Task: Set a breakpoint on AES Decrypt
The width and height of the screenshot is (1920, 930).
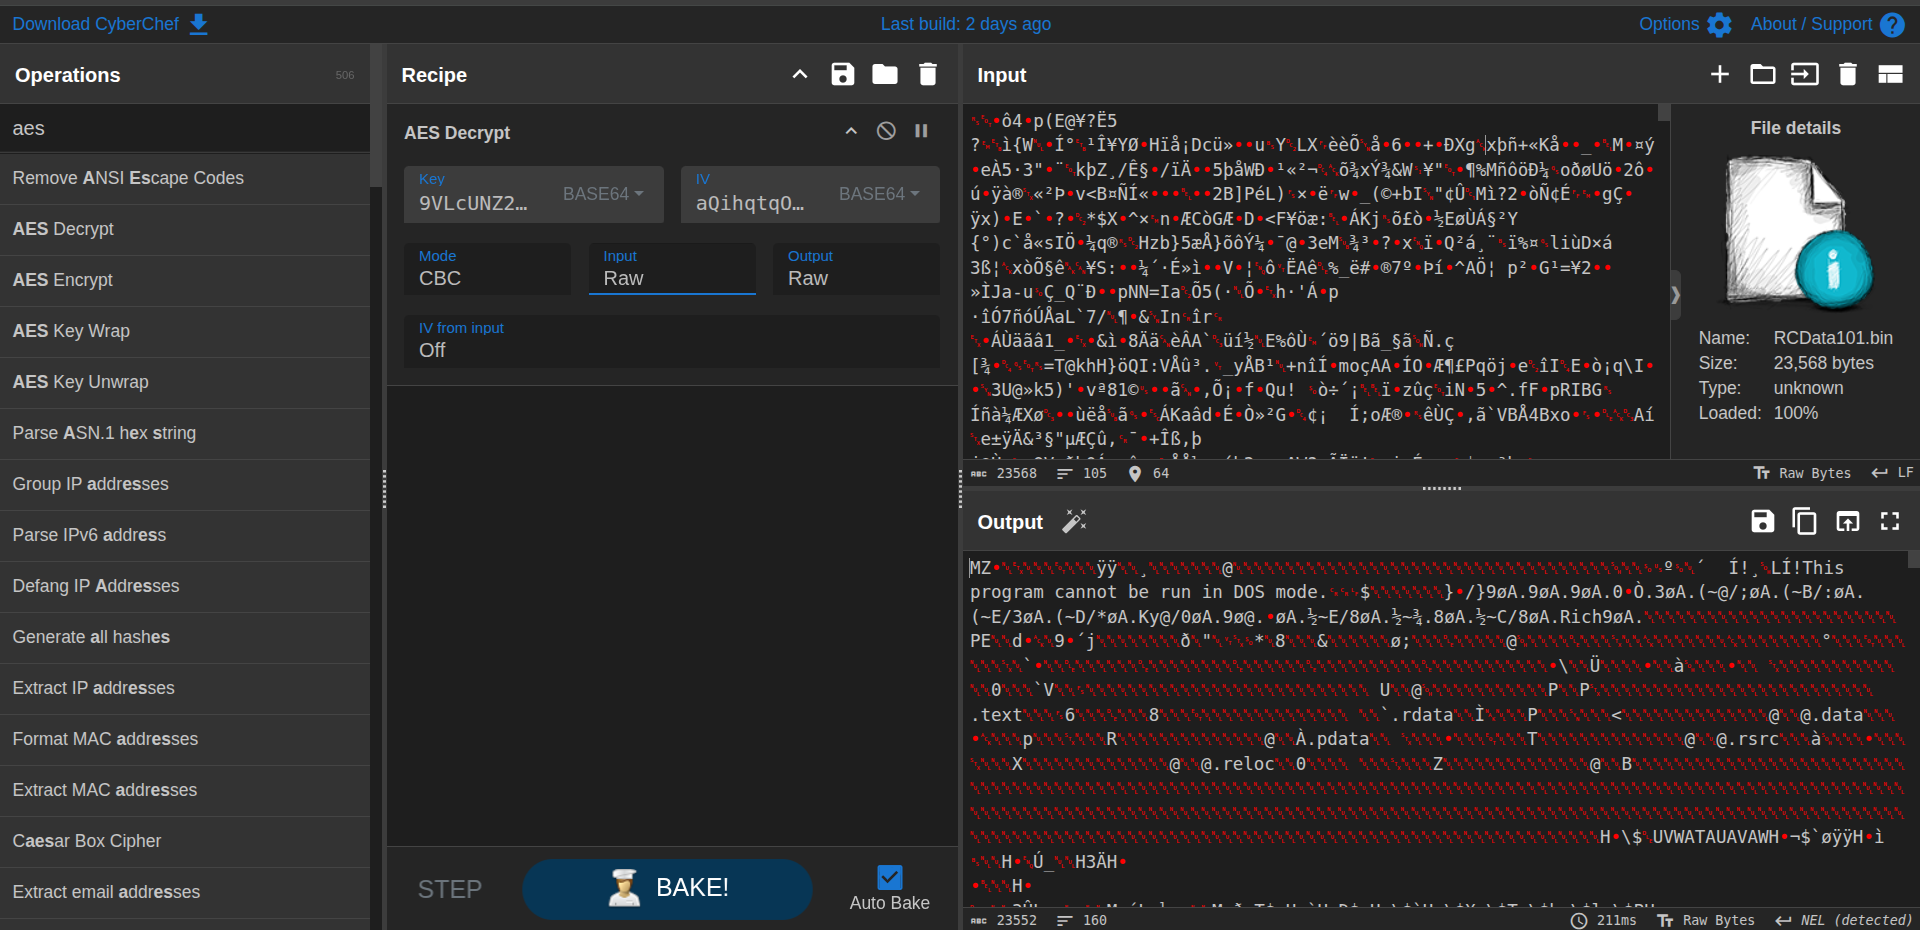Action: [921, 131]
